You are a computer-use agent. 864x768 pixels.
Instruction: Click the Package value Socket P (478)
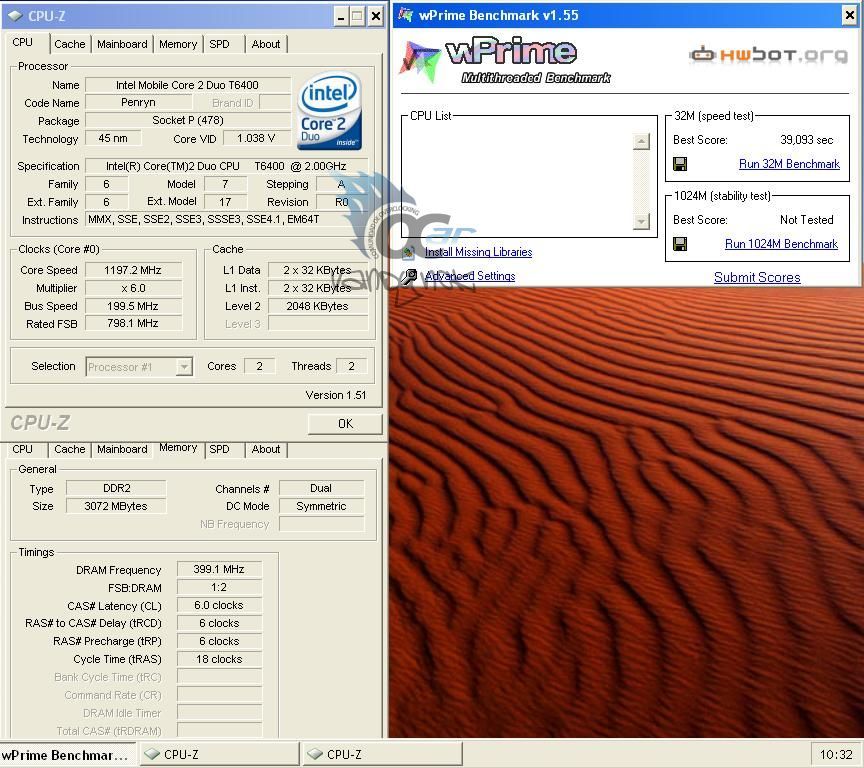click(x=188, y=120)
